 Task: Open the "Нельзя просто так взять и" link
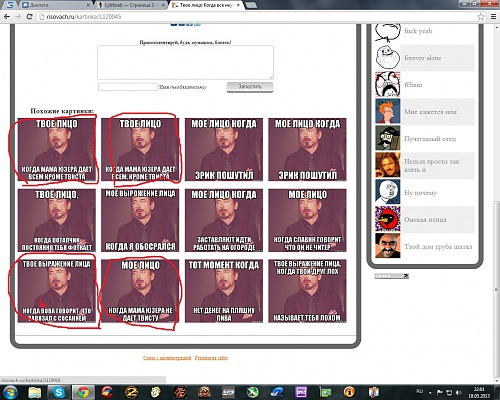tap(432, 165)
